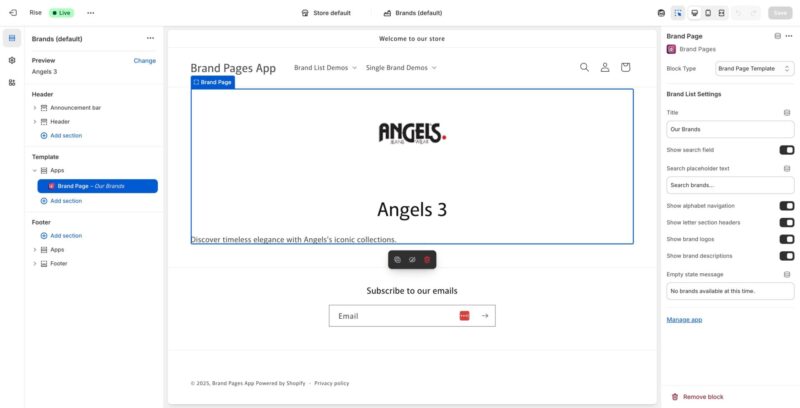Screen dimensions: 800x408
Task: Click the Title input field
Action: click(730, 129)
